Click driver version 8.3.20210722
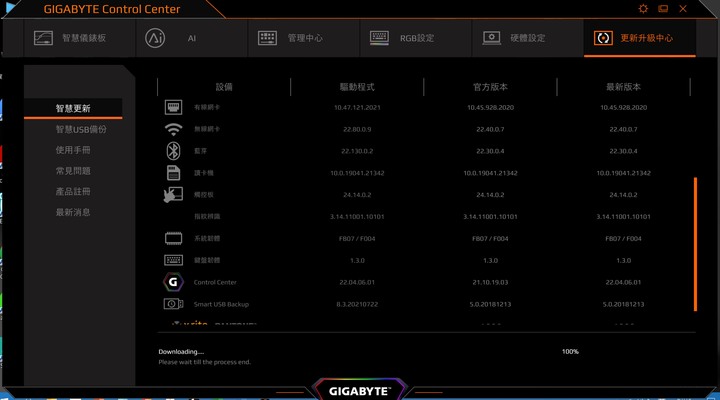 (x=357, y=304)
